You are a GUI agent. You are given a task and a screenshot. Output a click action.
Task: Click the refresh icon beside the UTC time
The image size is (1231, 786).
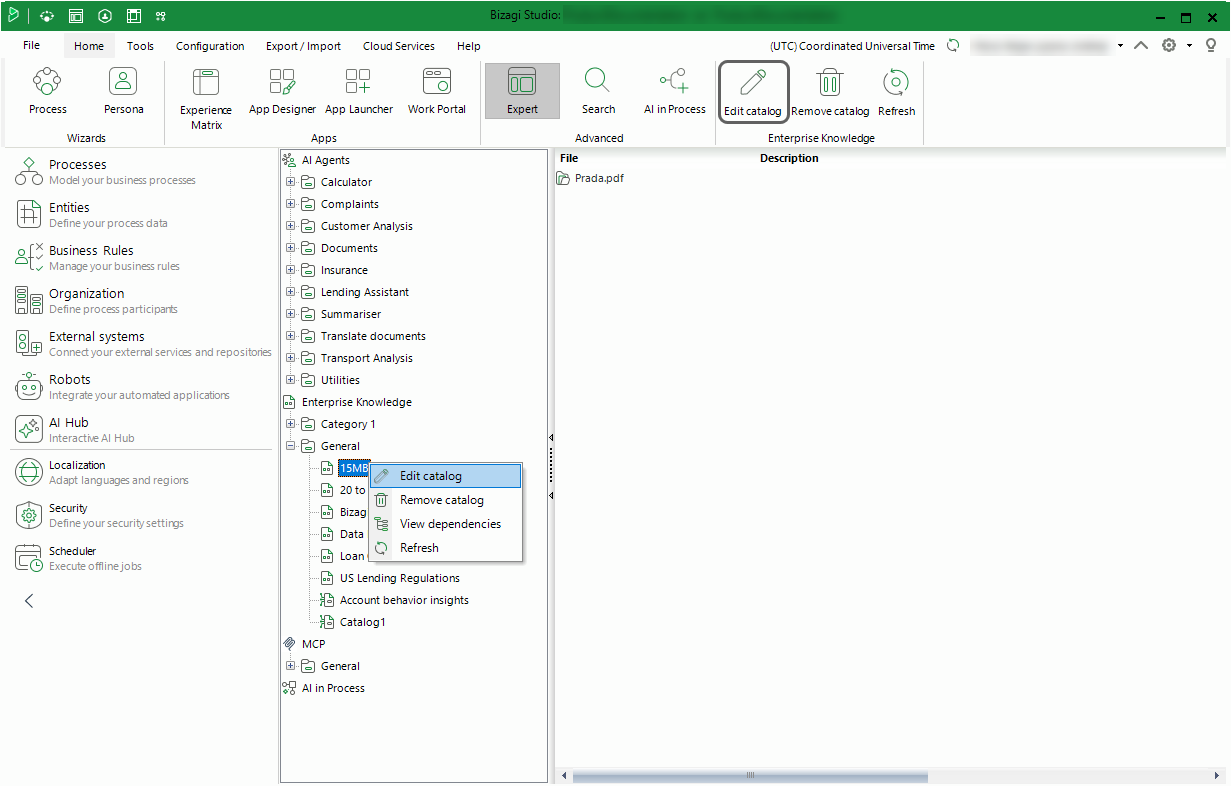pos(953,46)
